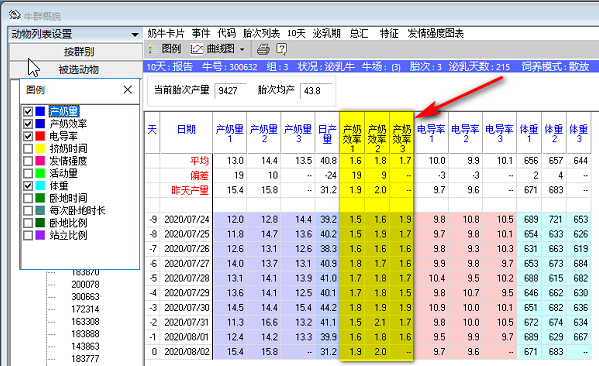Click the yellow 挤奶时间 color swatch
This screenshot has height=366, width=599.
tap(40, 149)
